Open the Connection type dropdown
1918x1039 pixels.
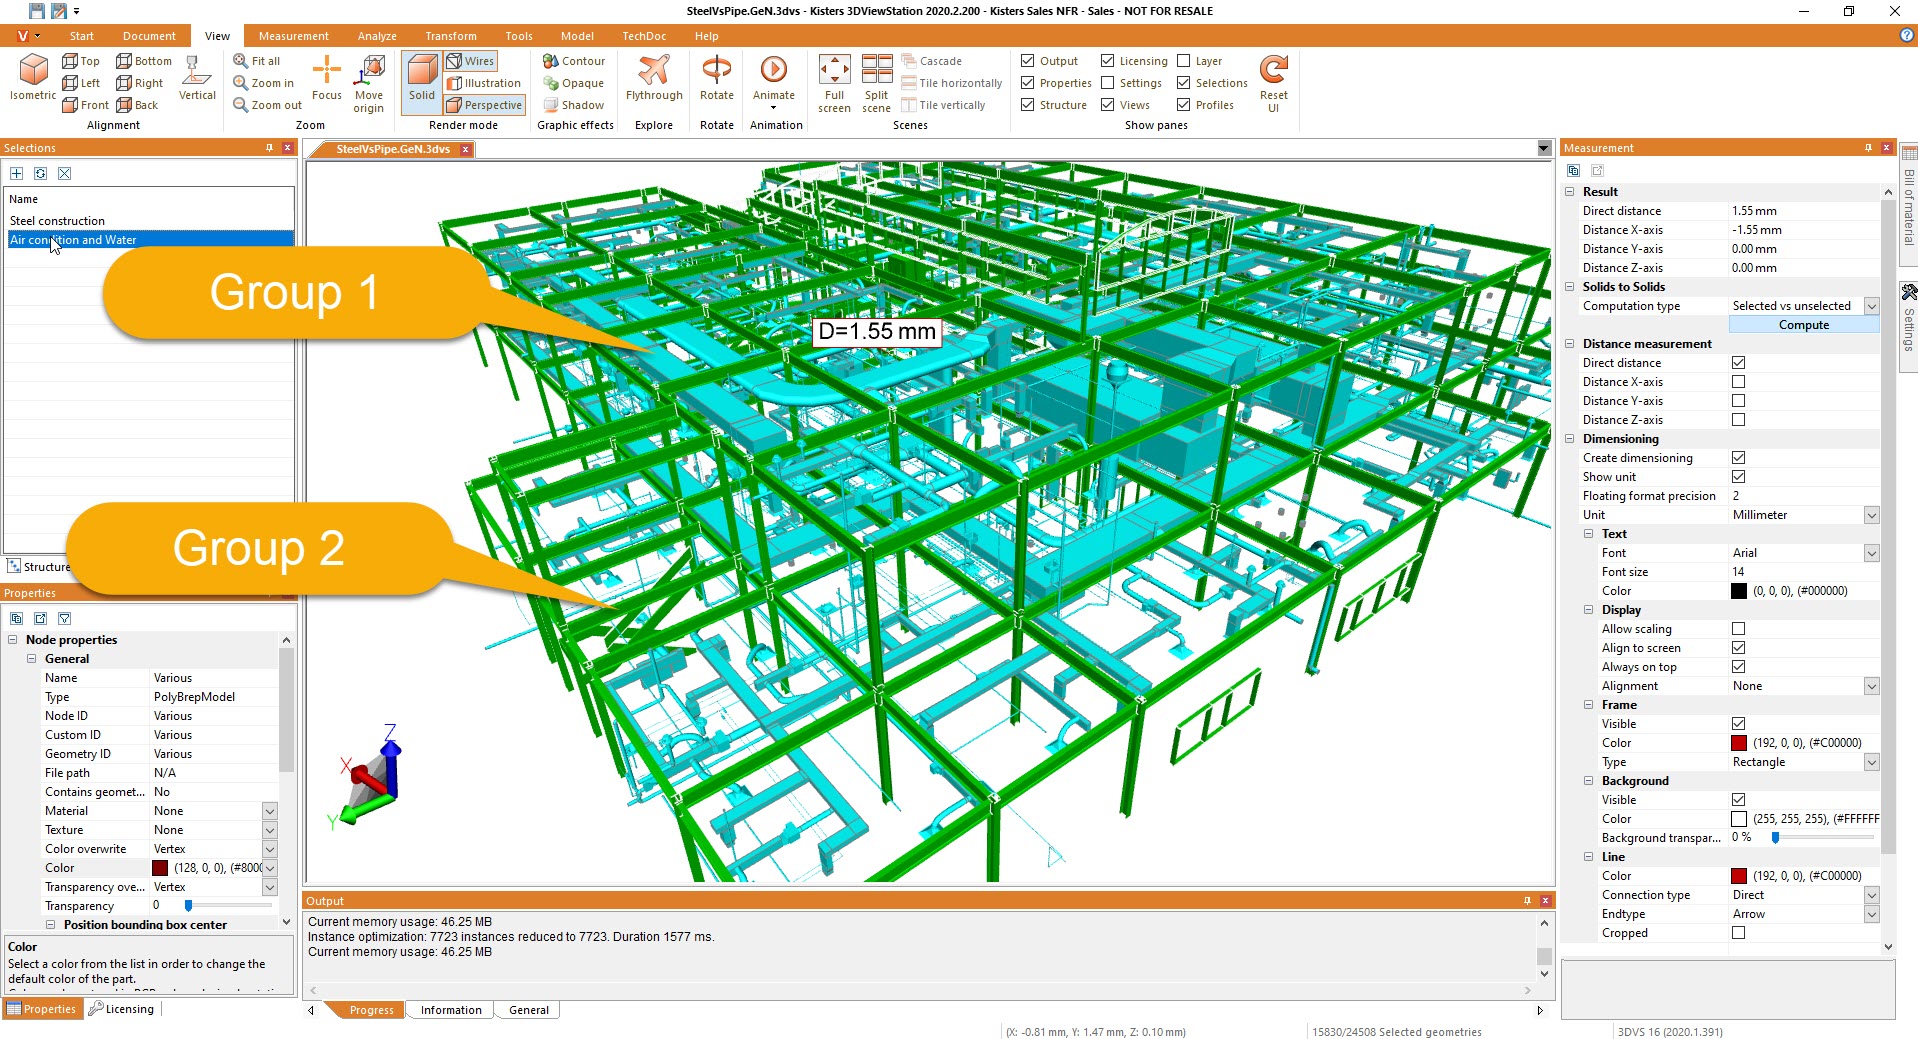[1871, 895]
